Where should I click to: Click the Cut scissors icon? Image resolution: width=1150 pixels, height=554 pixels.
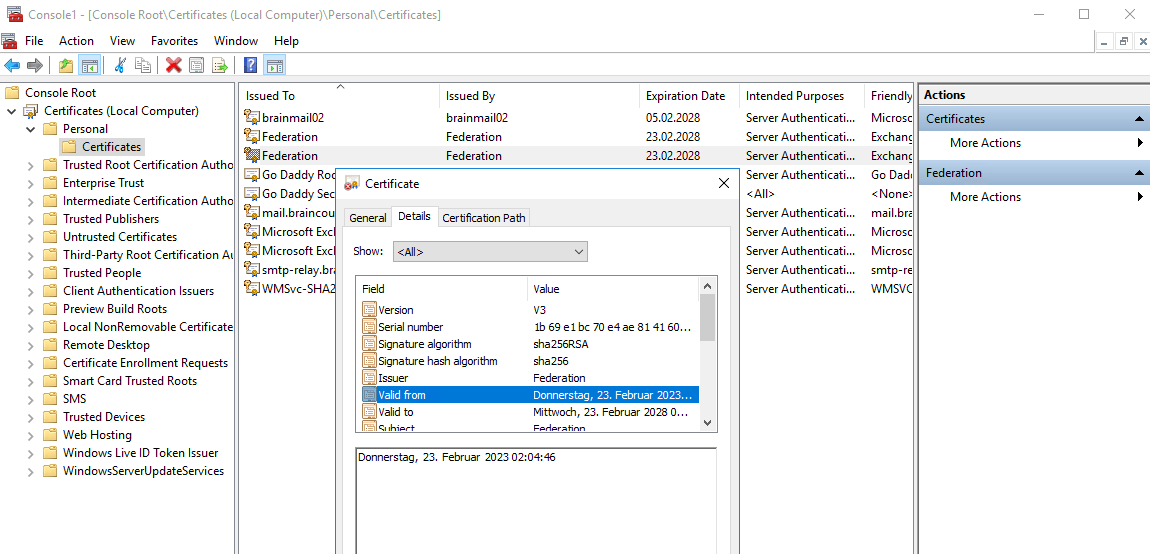pyautogui.click(x=120, y=65)
